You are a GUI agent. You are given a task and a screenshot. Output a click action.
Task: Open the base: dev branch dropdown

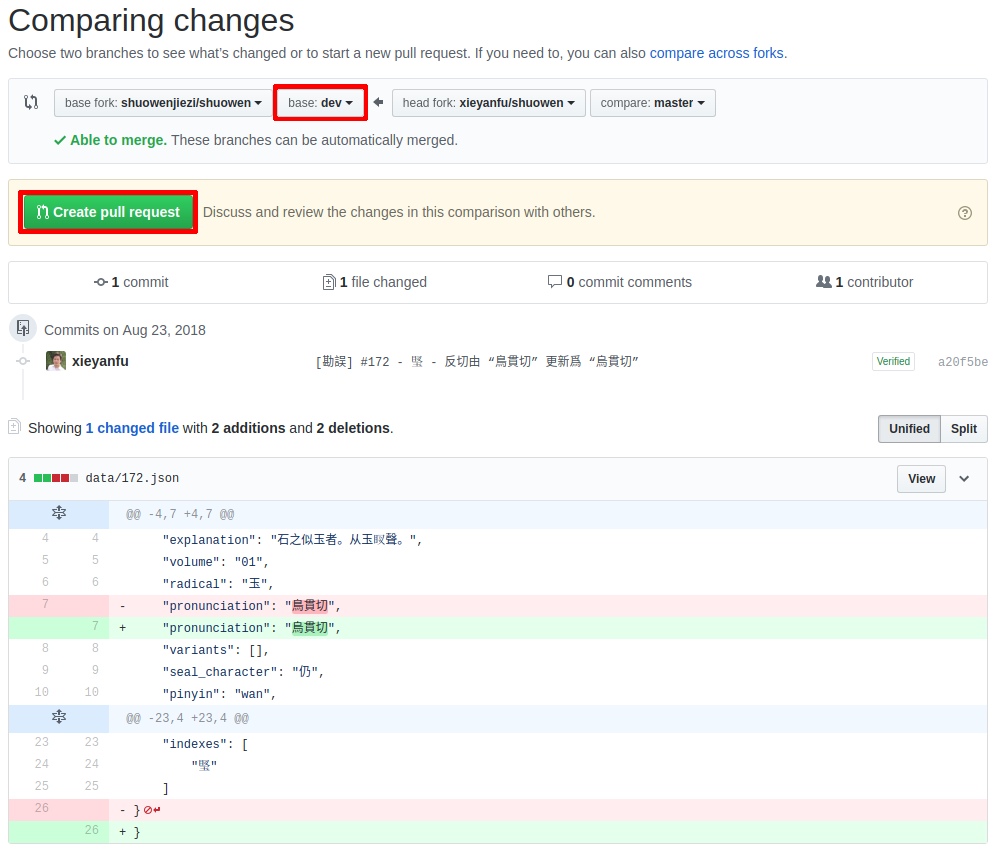tap(320, 103)
